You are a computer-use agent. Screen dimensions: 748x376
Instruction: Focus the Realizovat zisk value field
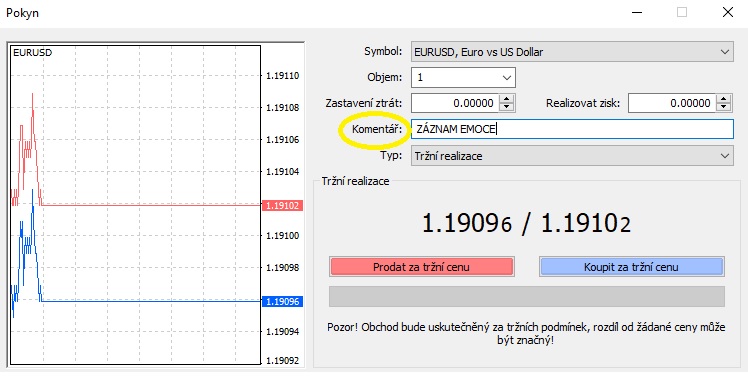pyautogui.click(x=672, y=103)
